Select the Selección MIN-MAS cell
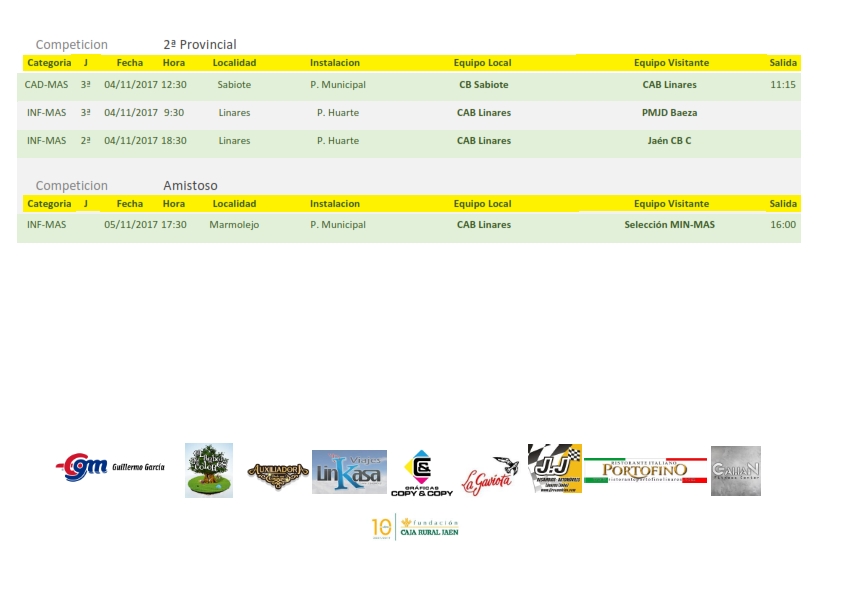 [x=669, y=225]
